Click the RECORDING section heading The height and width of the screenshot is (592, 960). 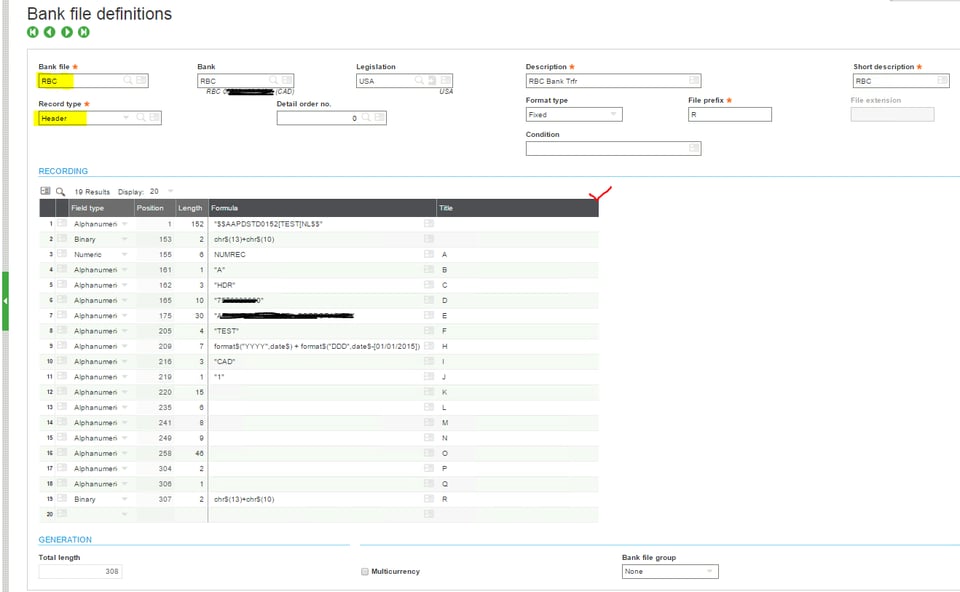(62, 170)
